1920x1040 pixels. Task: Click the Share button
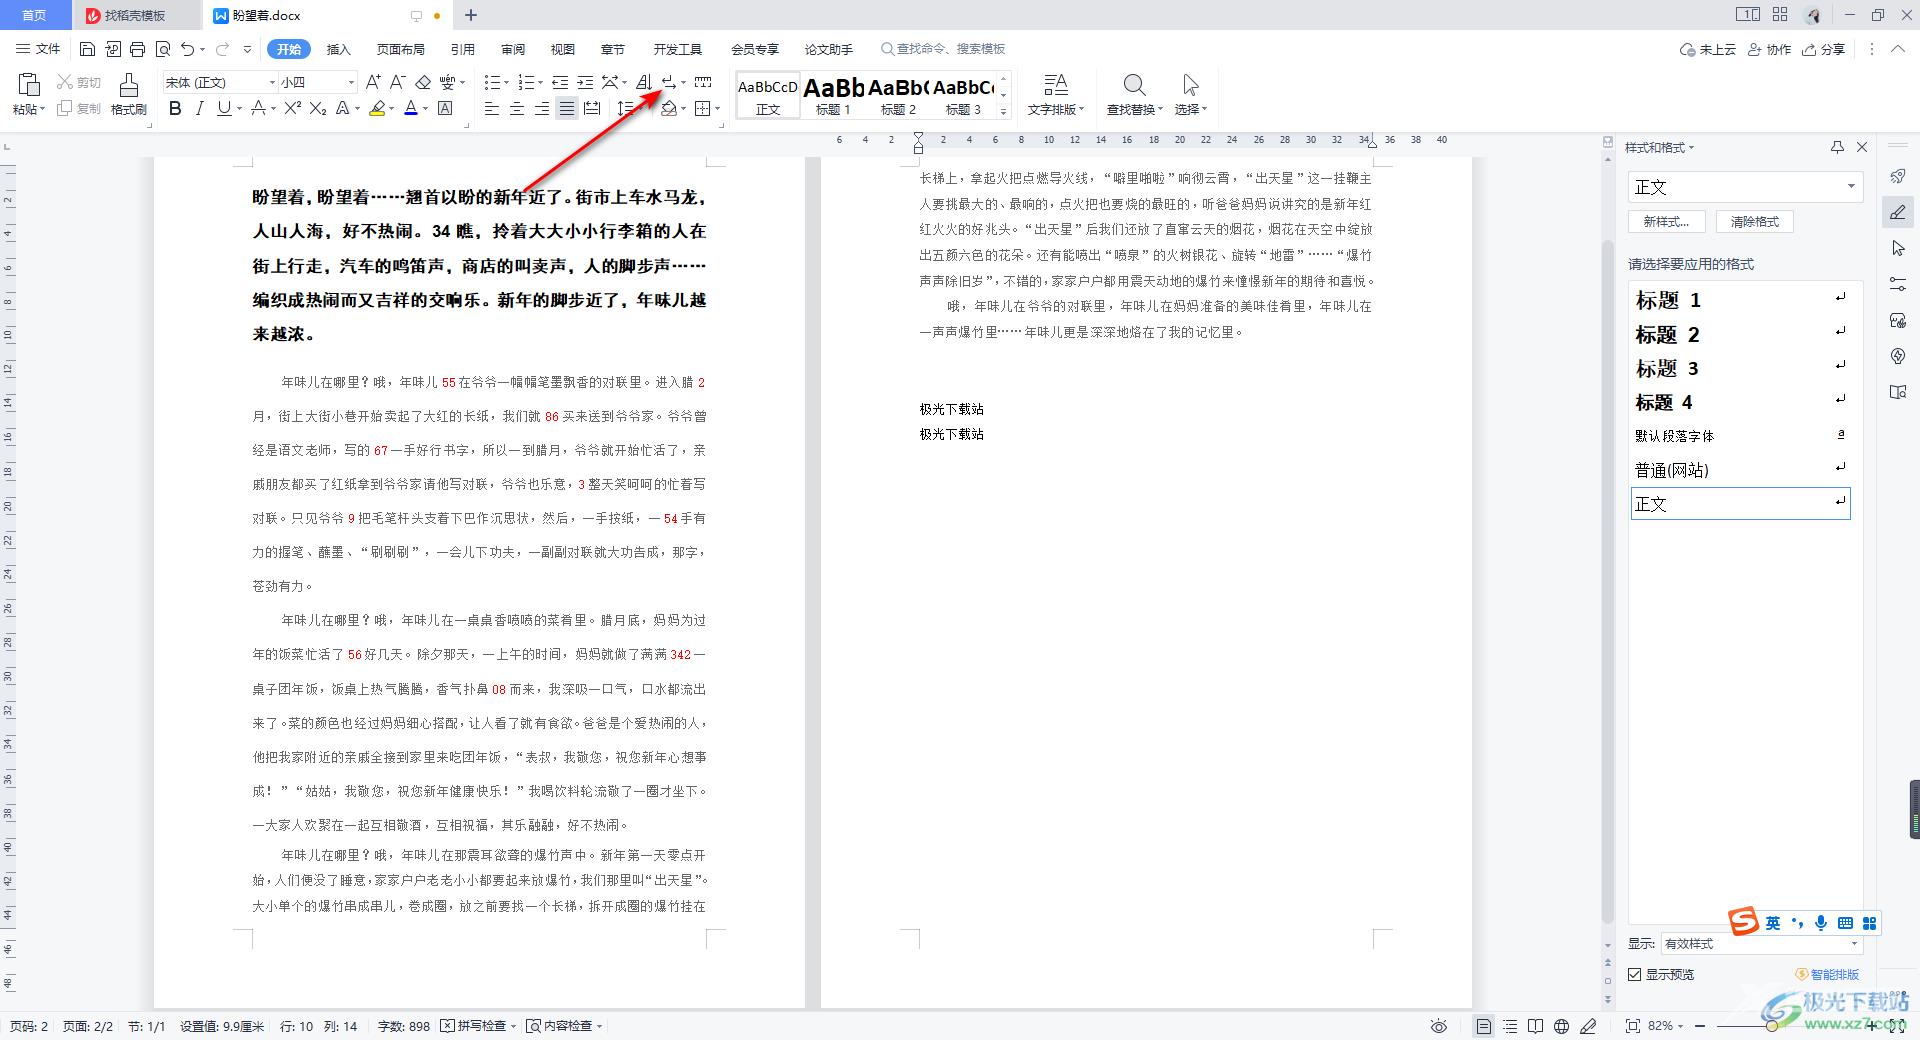pyautogui.click(x=1824, y=49)
